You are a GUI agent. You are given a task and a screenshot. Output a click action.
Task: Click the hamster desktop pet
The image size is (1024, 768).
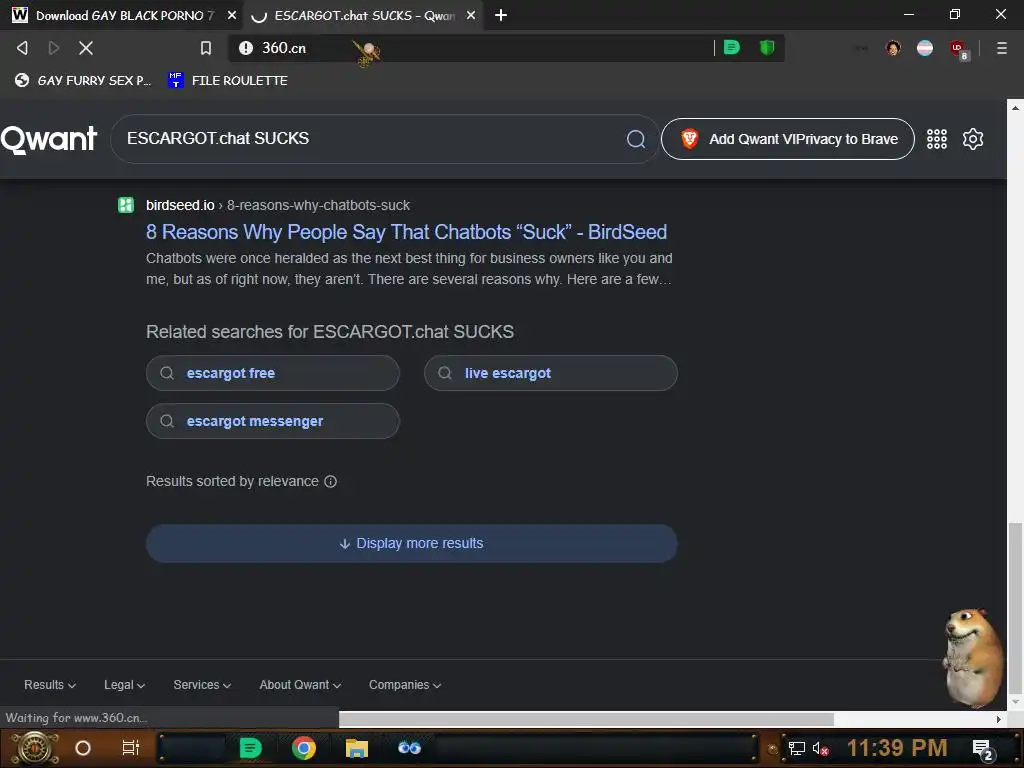[x=972, y=657]
